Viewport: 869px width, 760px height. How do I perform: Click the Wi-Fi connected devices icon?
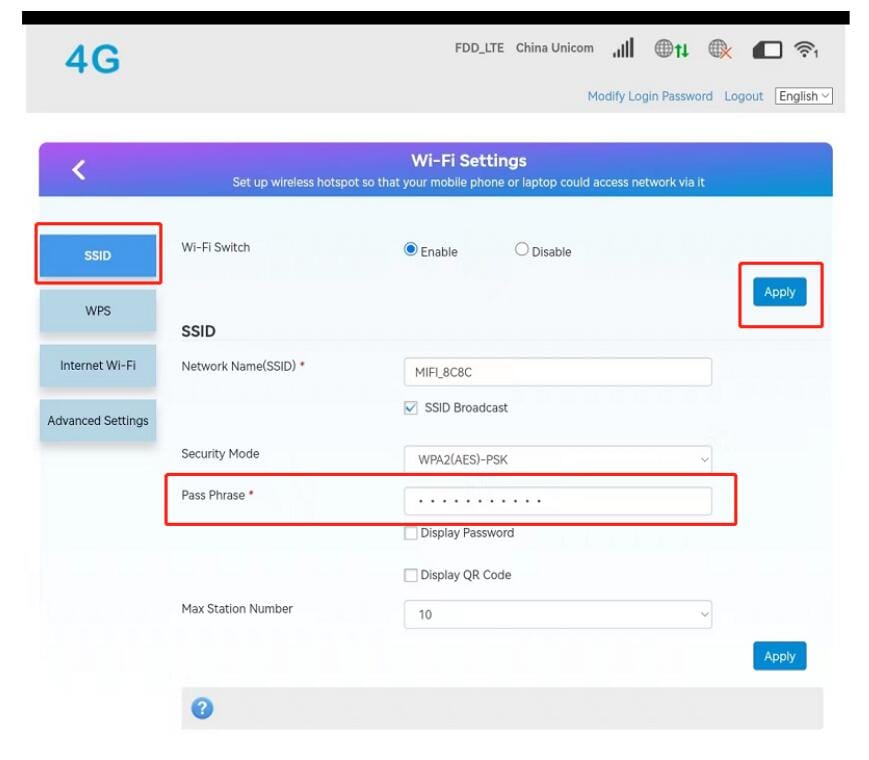[x=805, y=49]
